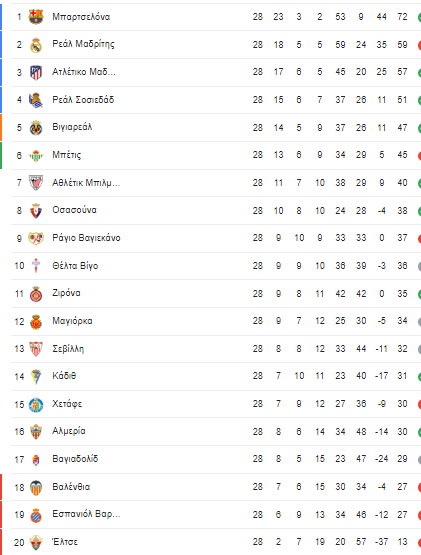This screenshot has width=421, height=555.
Task: Click the Atlético Madrid crest icon
Action: (x=36, y=72)
